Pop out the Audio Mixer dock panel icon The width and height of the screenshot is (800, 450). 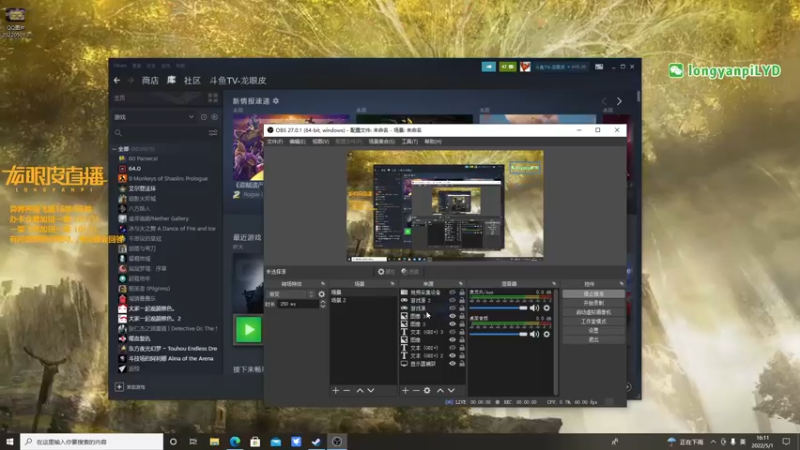(554, 284)
